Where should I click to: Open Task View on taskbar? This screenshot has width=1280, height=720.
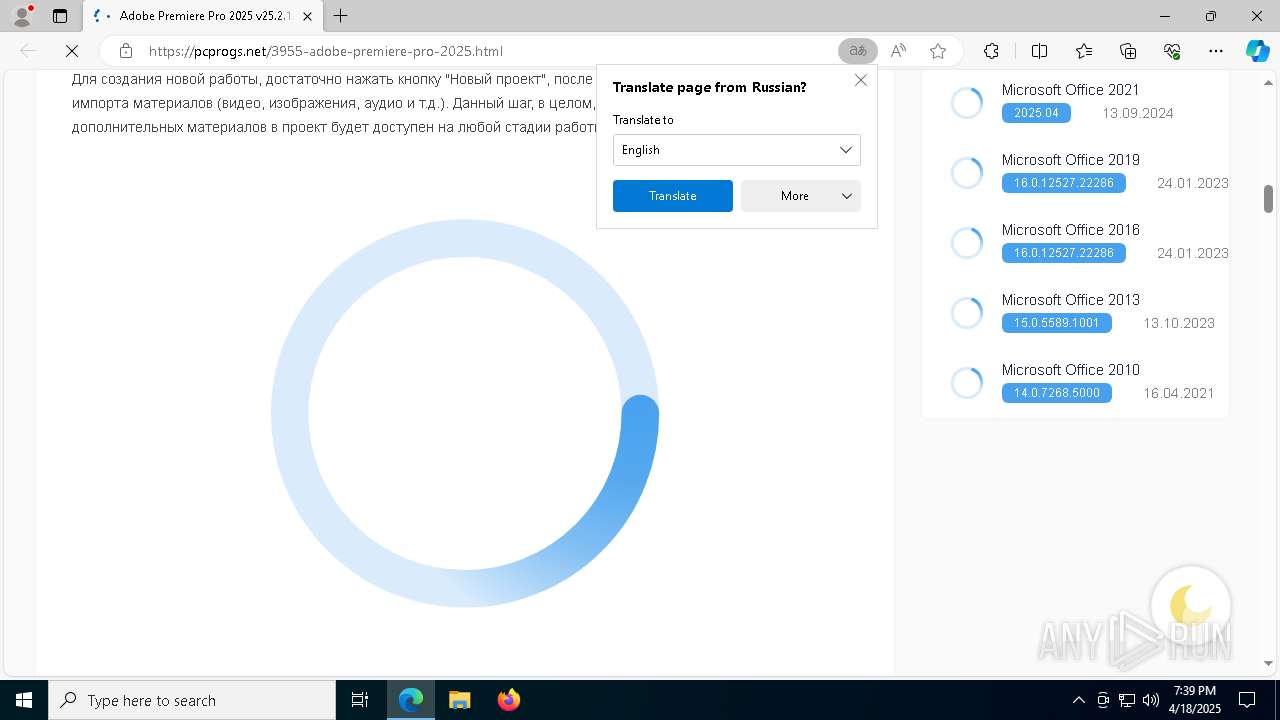click(360, 700)
